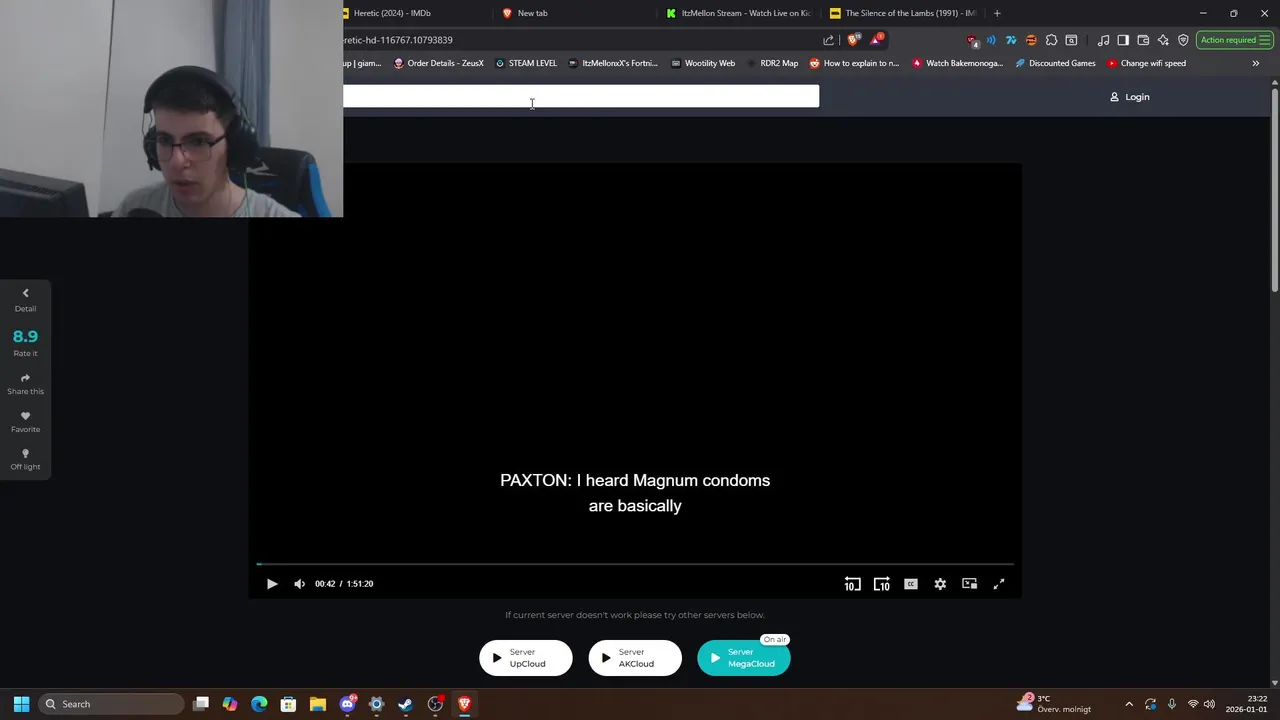
Task: Open Watch Bakemonoga... bookmark
Action: point(957,63)
